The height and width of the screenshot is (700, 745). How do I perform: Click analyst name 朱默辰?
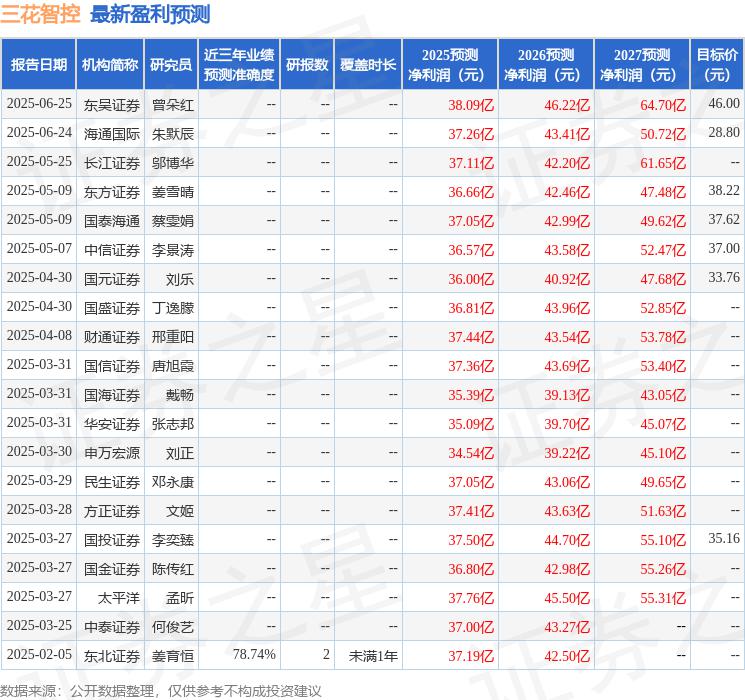(x=173, y=134)
